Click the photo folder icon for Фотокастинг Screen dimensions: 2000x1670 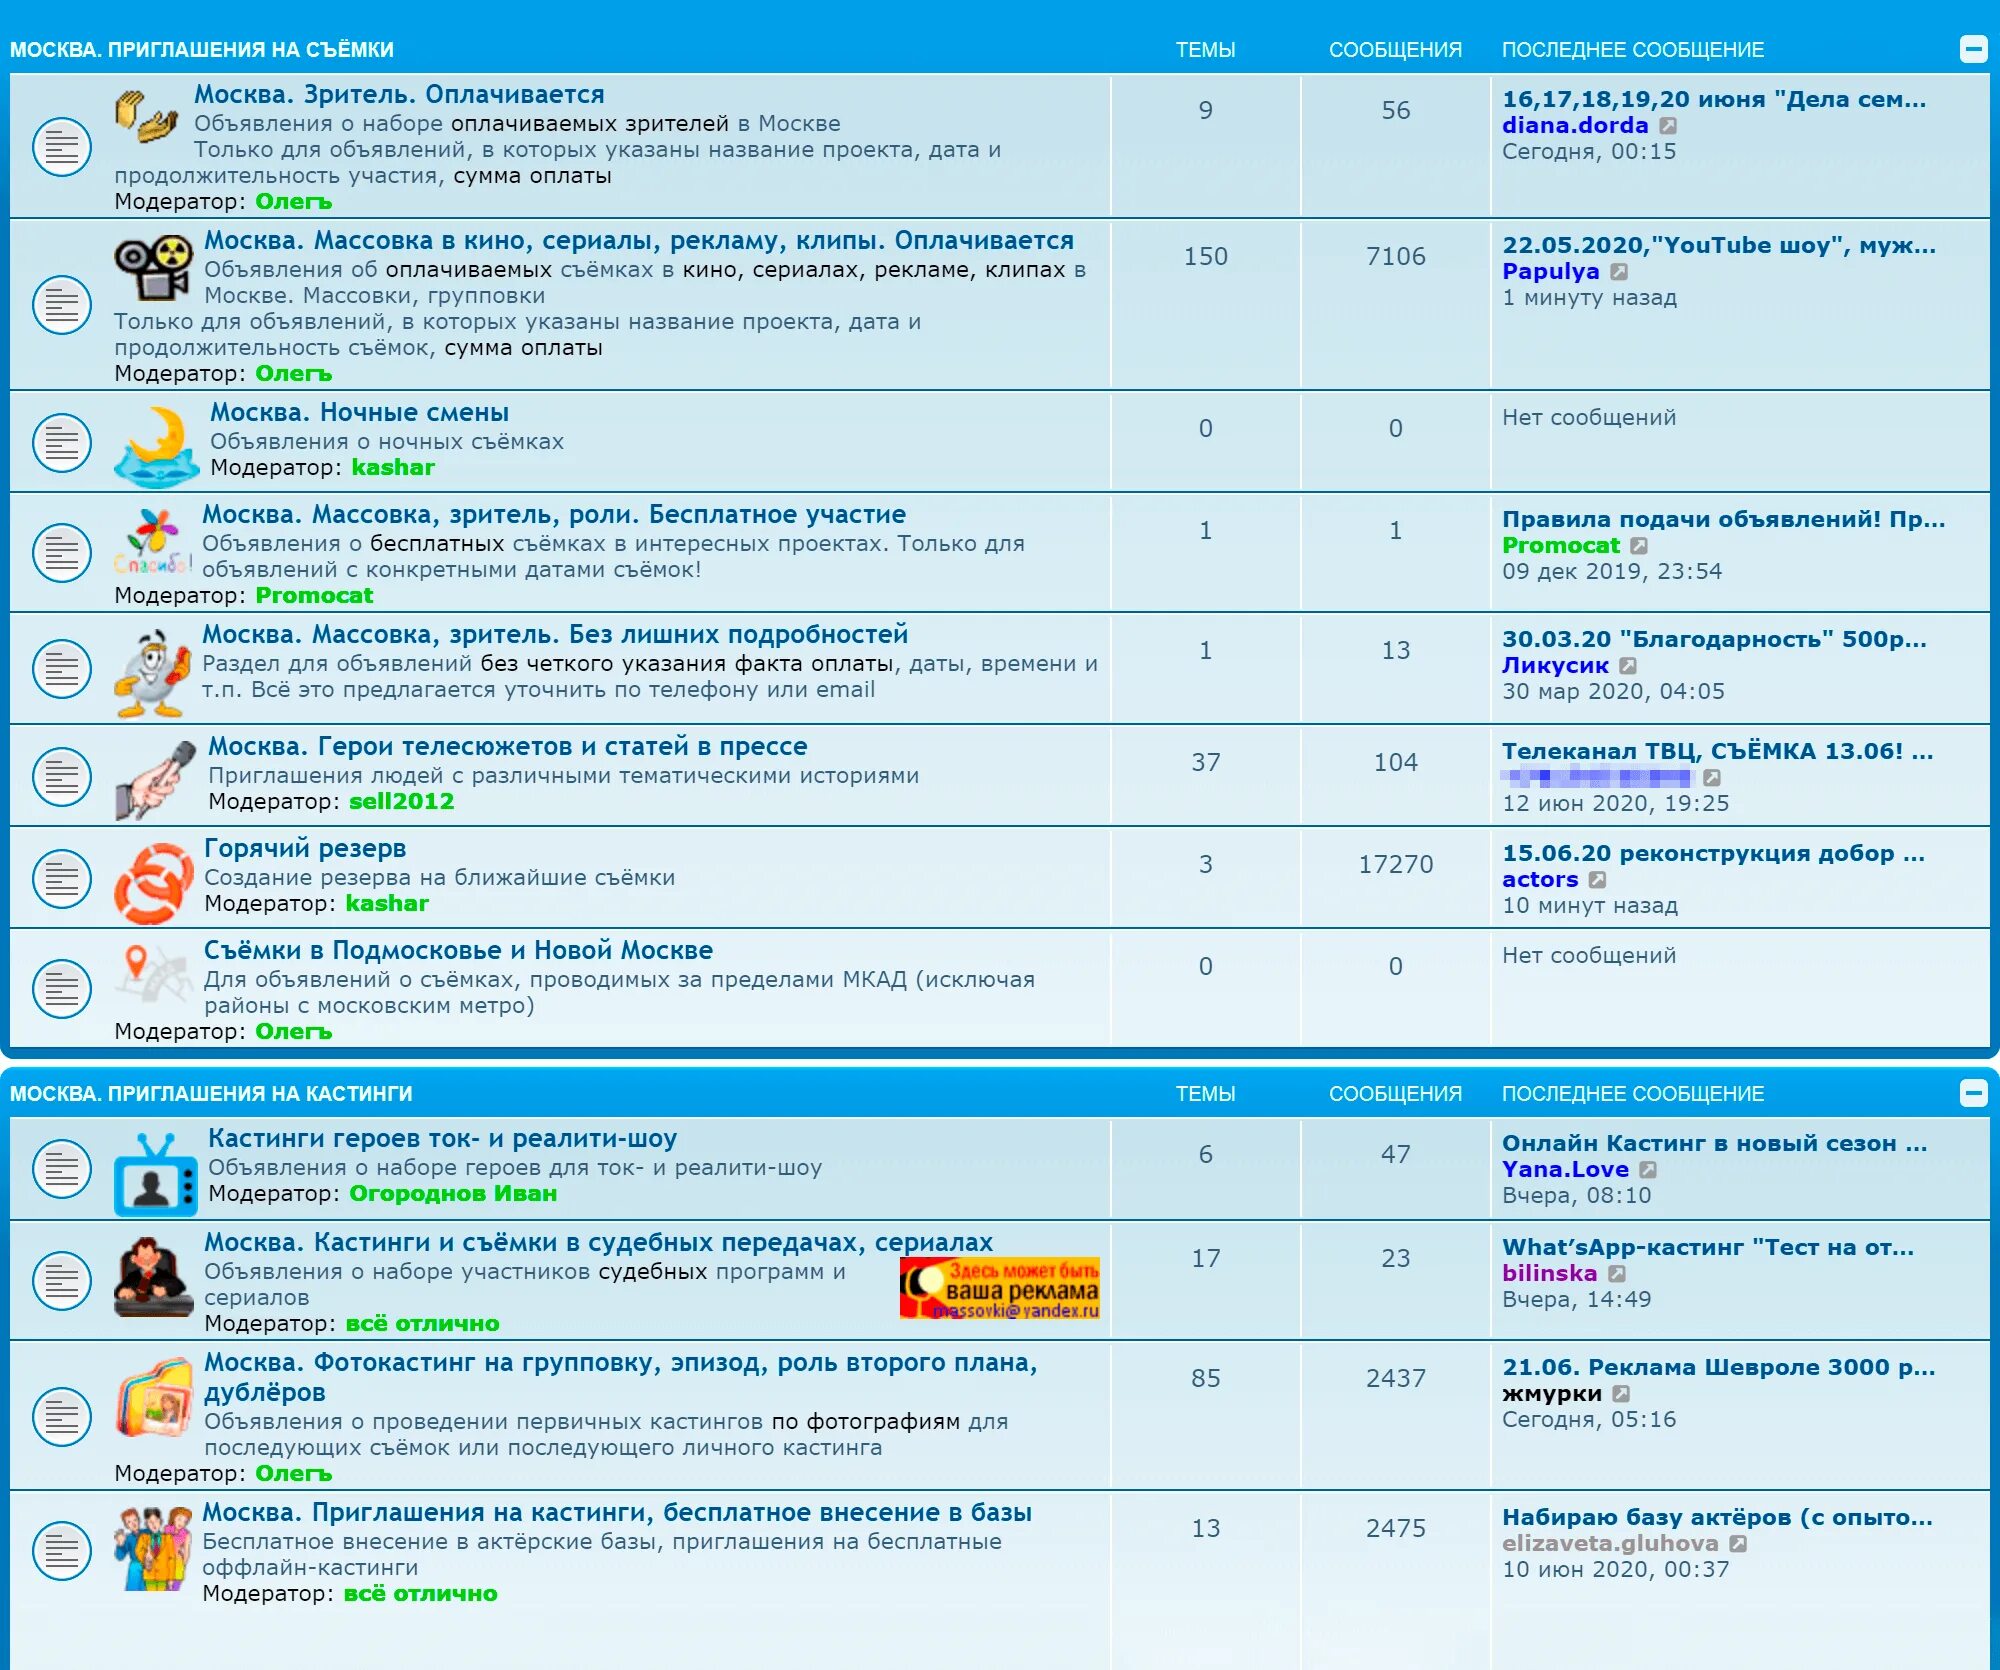153,1398
